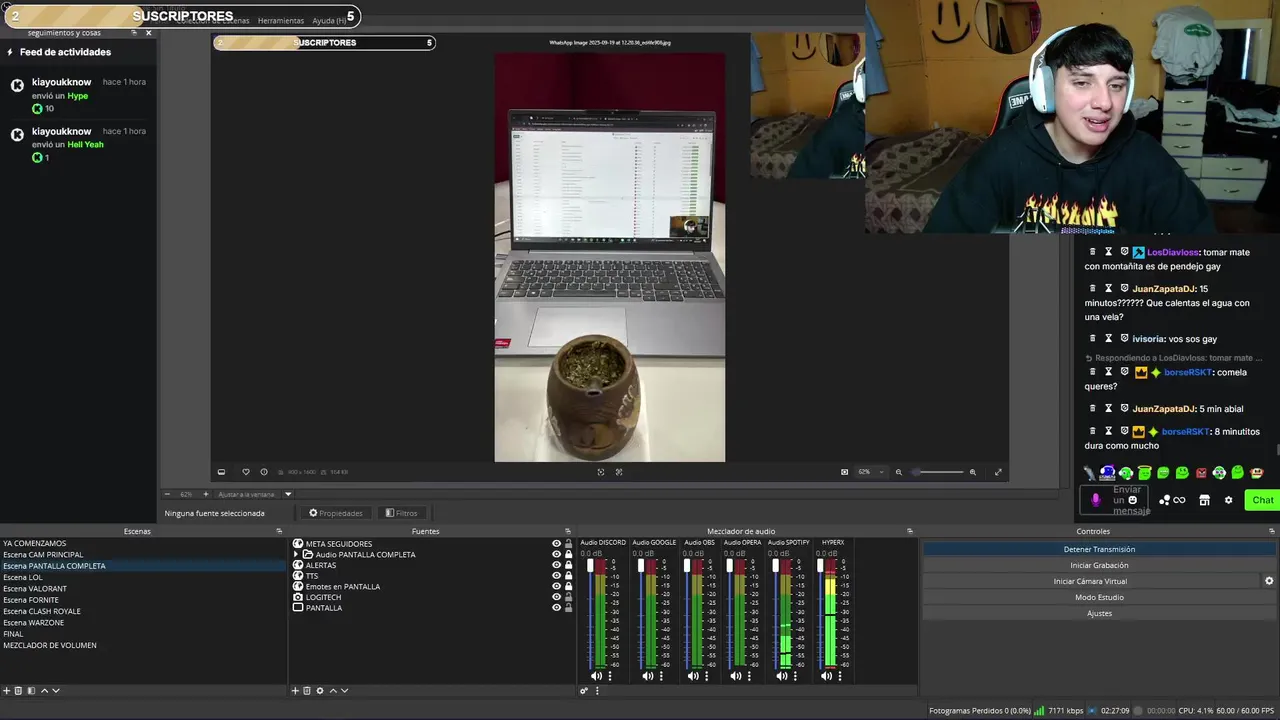Close the Feed de actividades panel
1280x720 pixels.
[149, 33]
